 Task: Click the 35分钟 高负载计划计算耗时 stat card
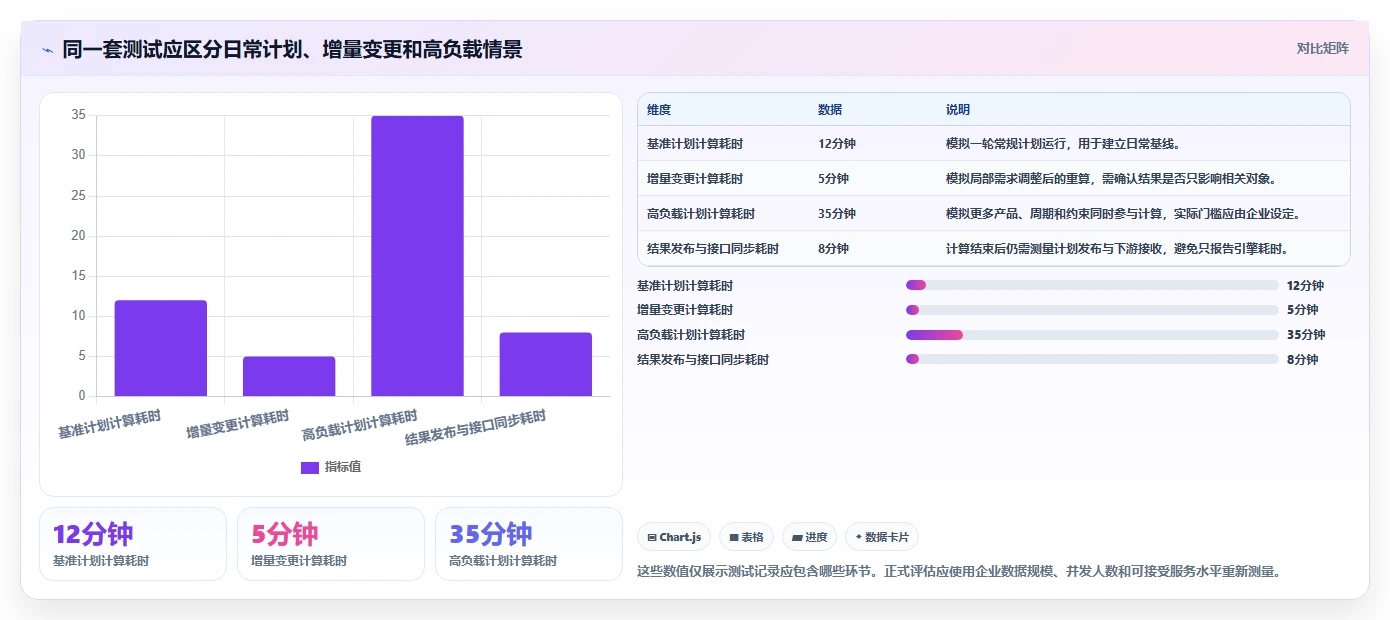pyautogui.click(x=529, y=544)
